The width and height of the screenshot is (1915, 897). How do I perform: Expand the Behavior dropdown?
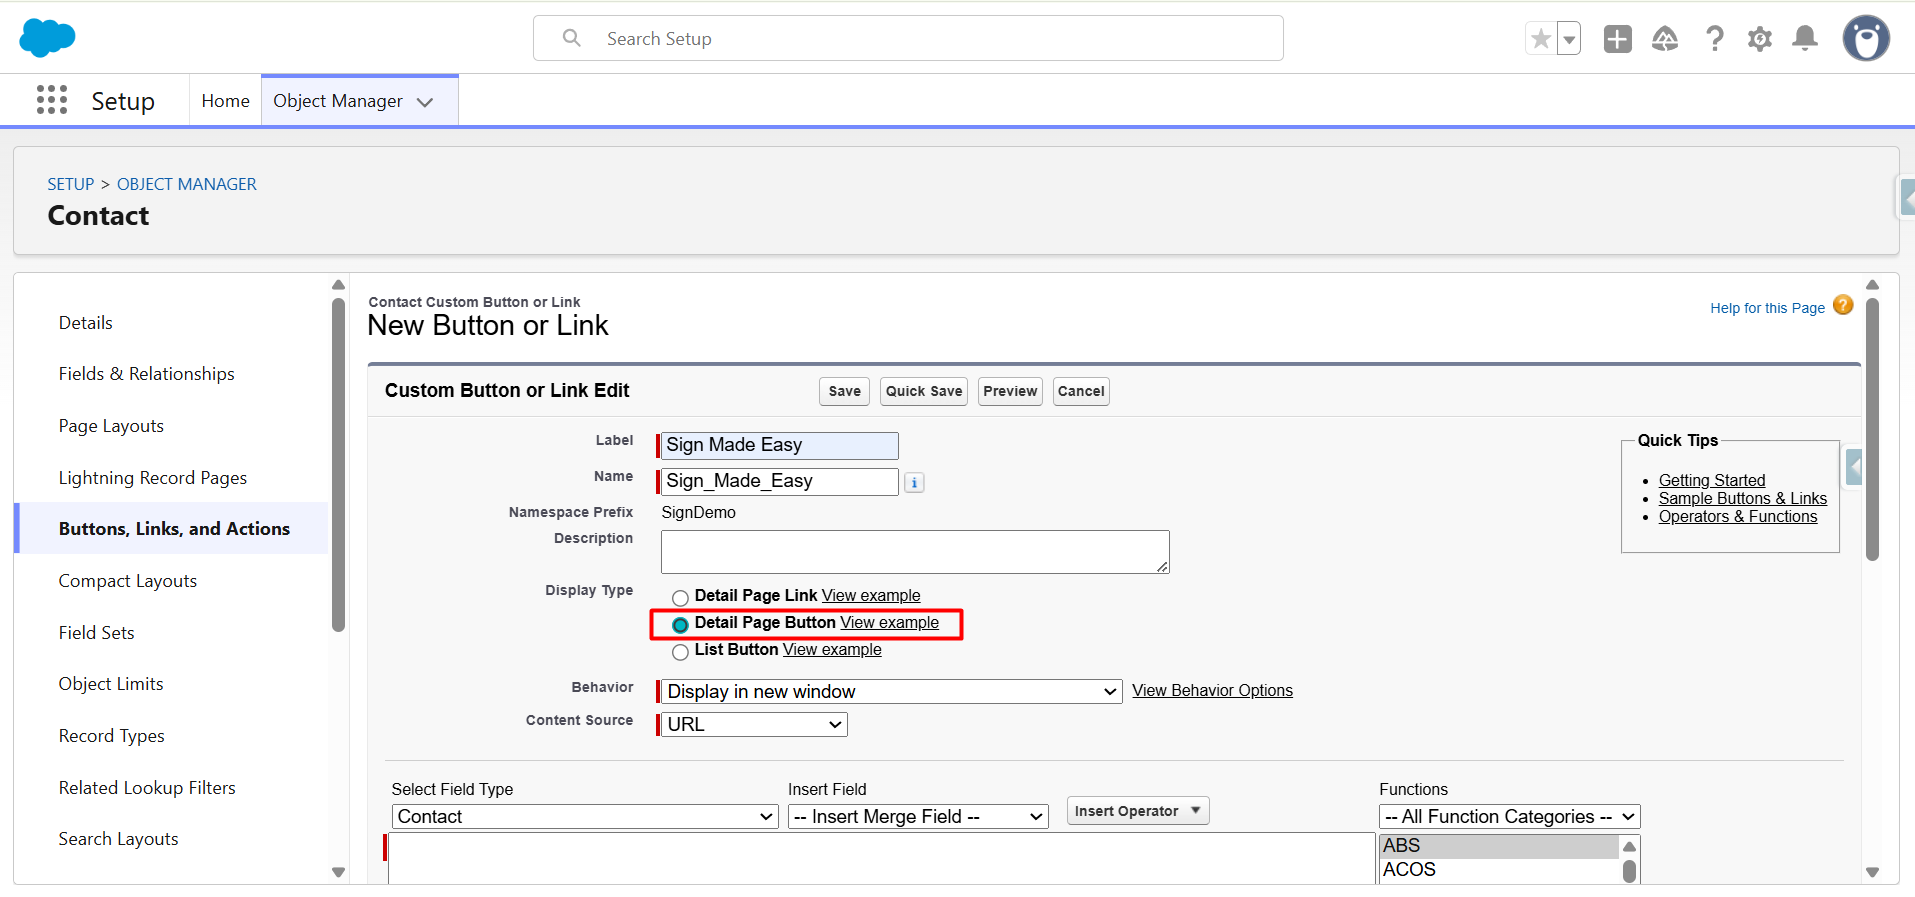[x=890, y=692]
